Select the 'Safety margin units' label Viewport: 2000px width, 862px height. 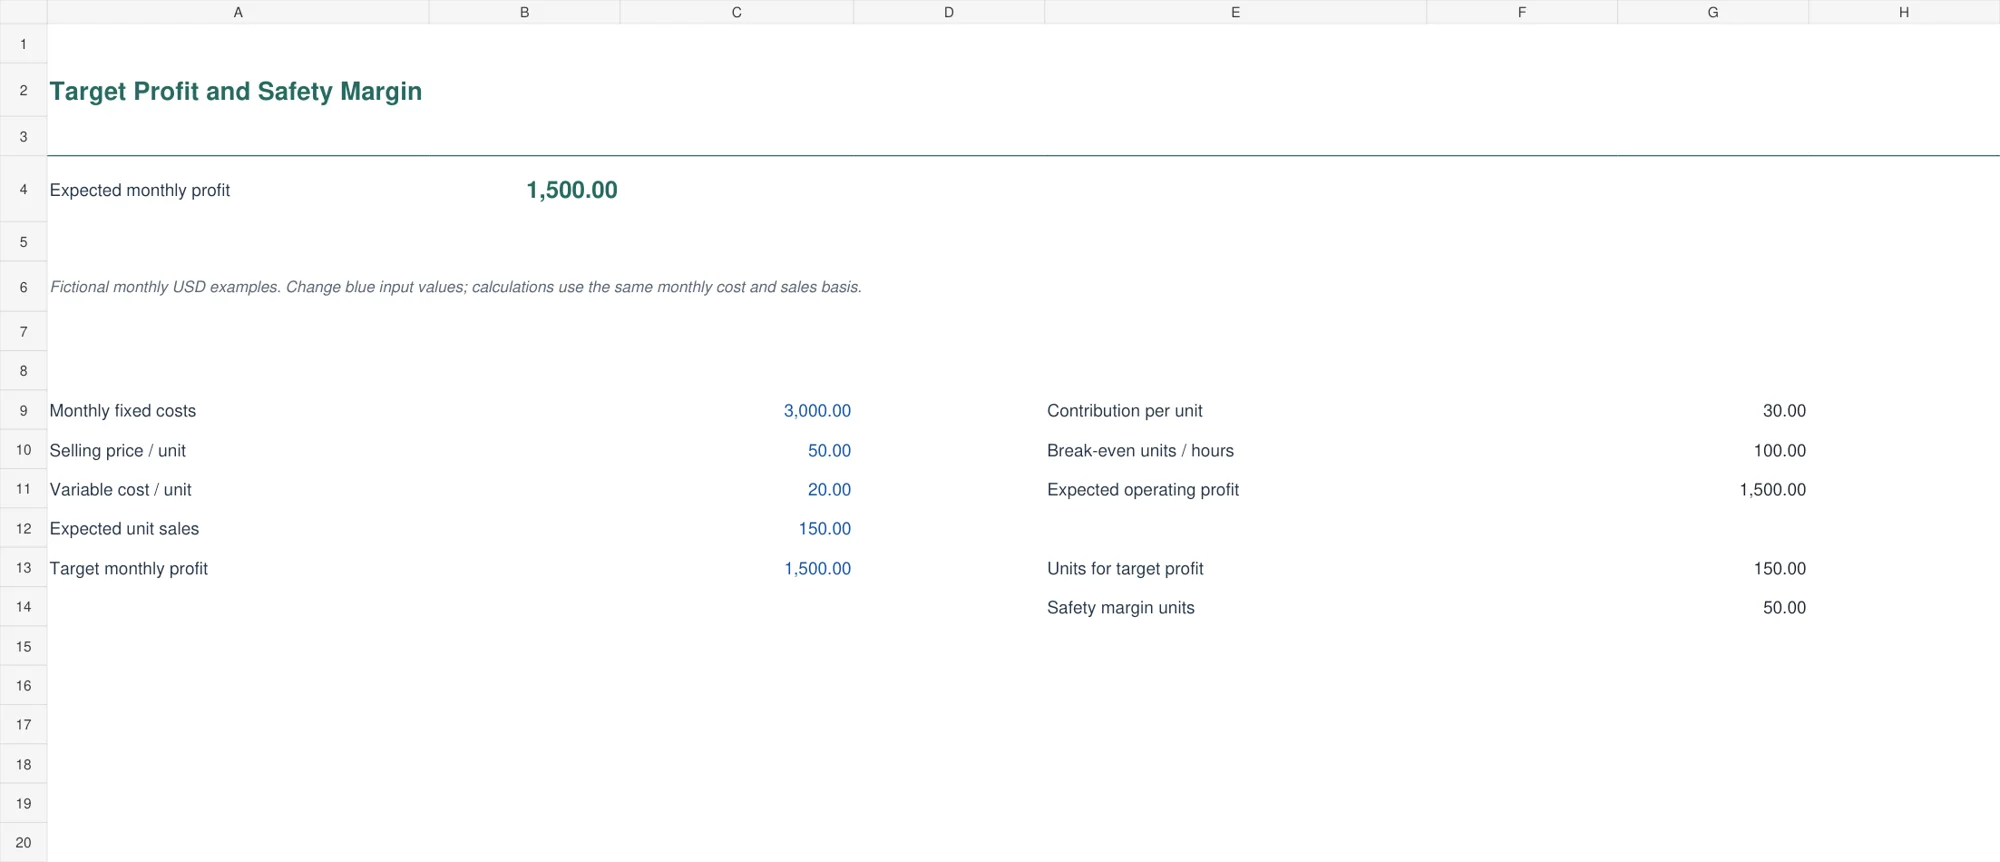1121,608
